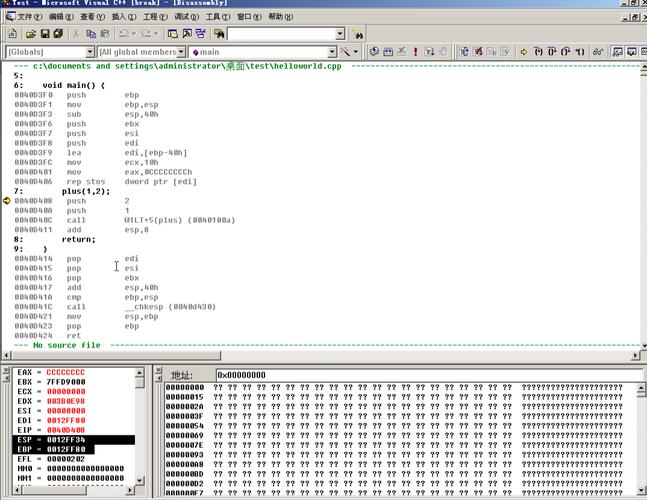Open the 调试 menu

tap(186, 17)
